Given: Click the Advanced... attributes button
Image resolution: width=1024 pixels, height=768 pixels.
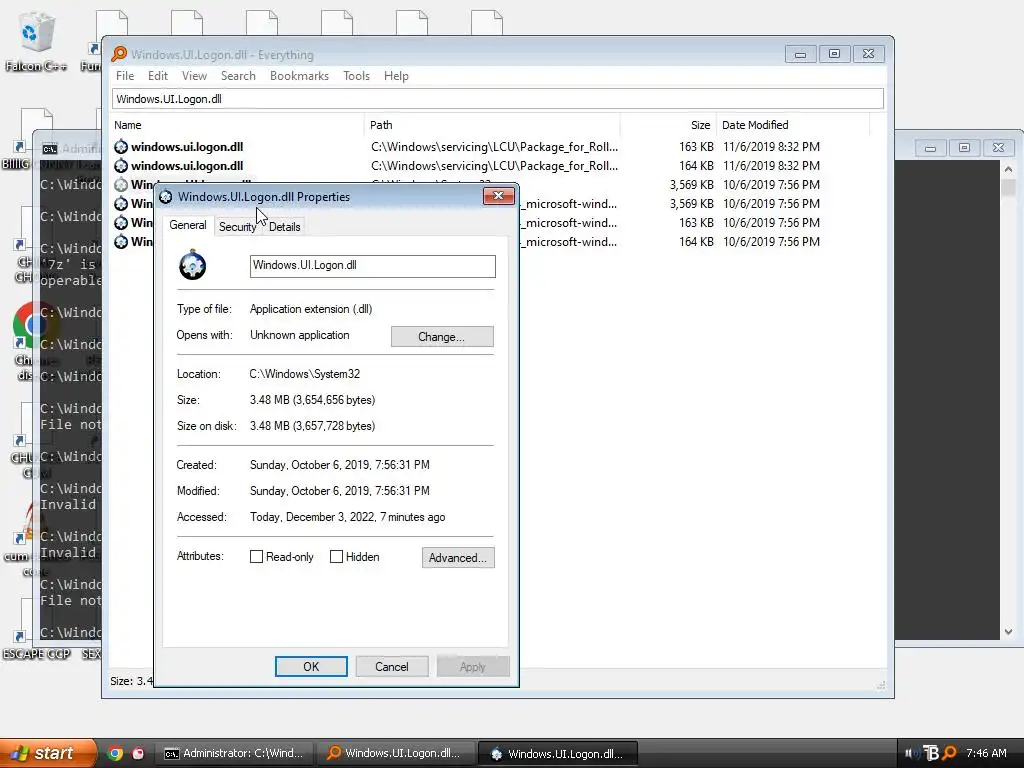Looking at the screenshot, I should (458, 558).
